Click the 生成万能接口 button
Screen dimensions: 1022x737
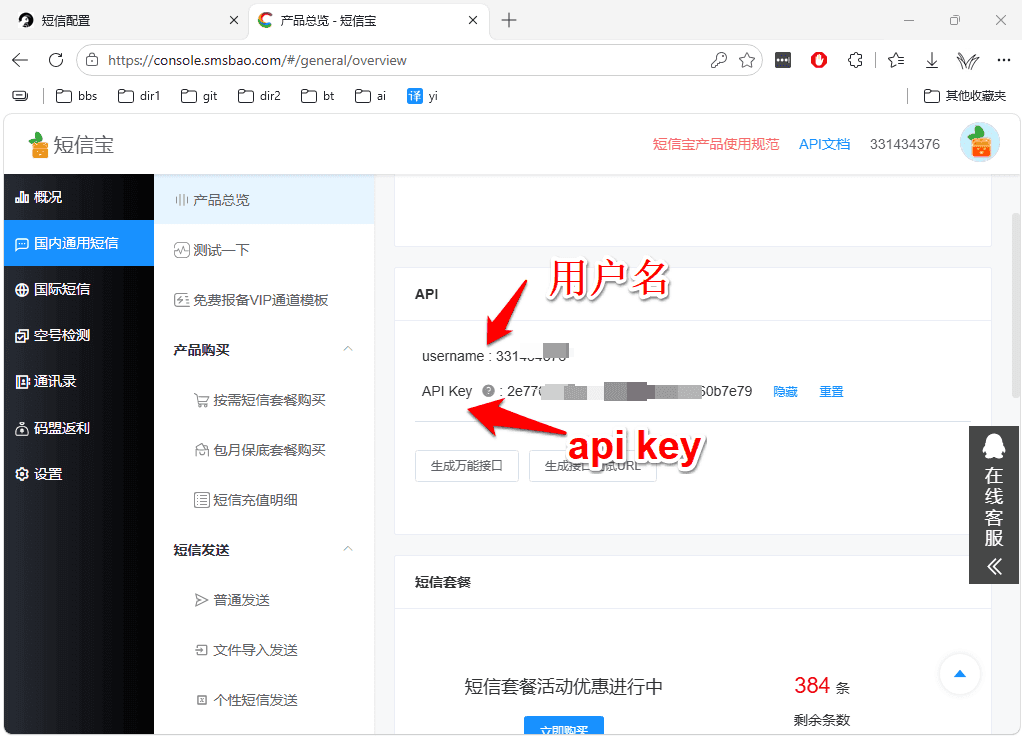[467, 466]
